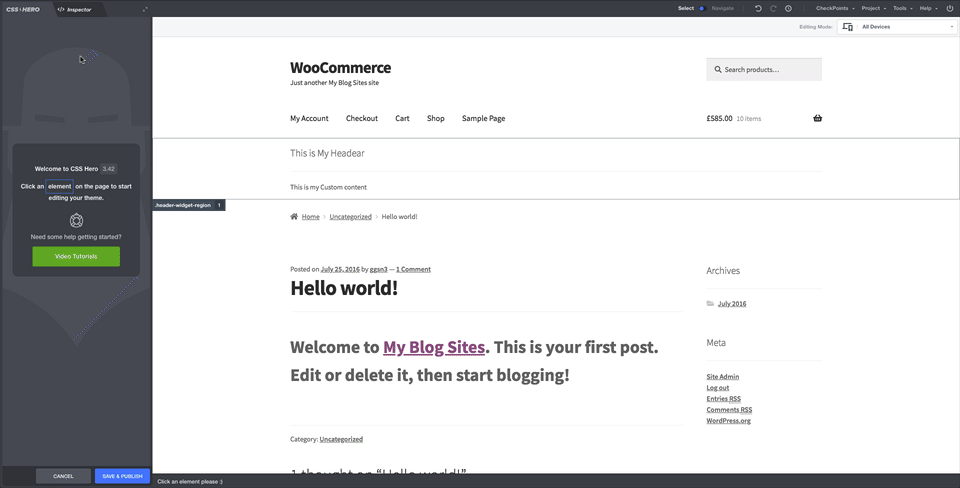Click the expand panel arrows icon

coord(145,9)
